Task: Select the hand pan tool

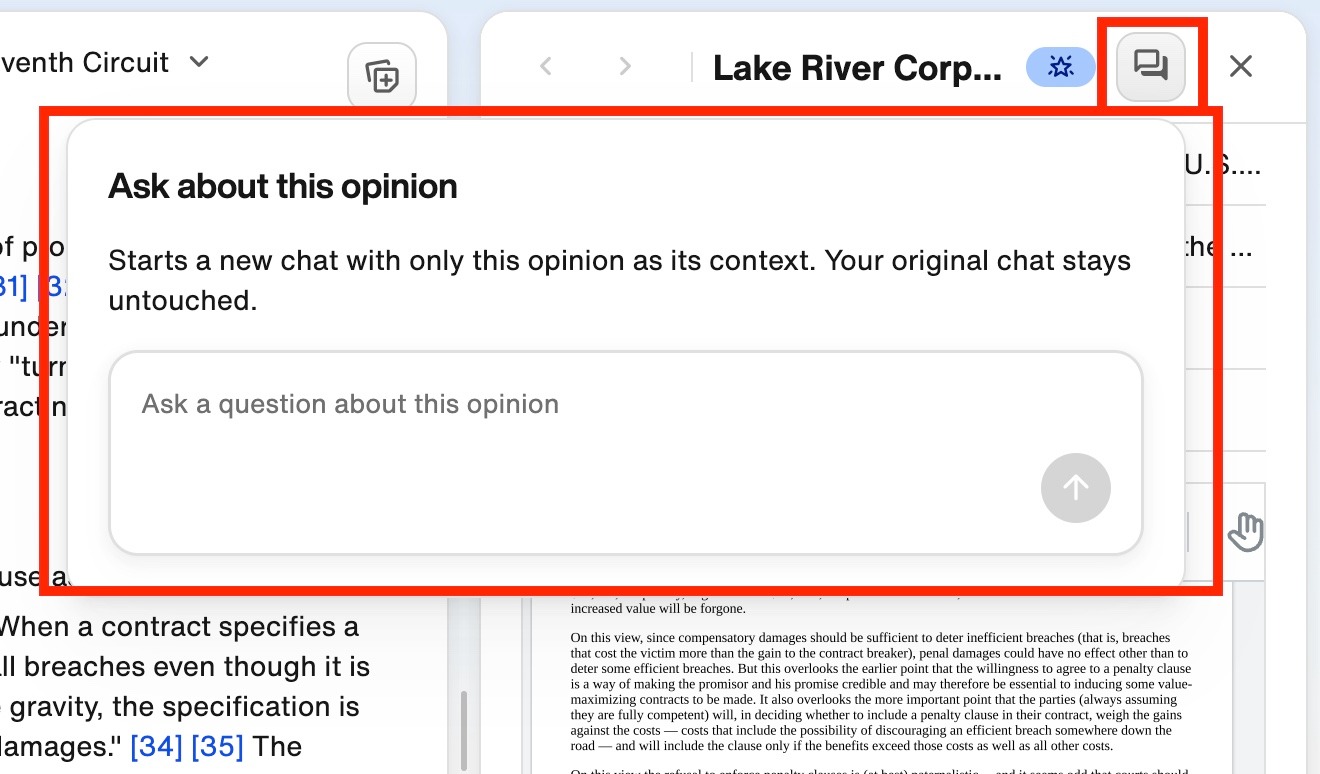Action: (1245, 531)
